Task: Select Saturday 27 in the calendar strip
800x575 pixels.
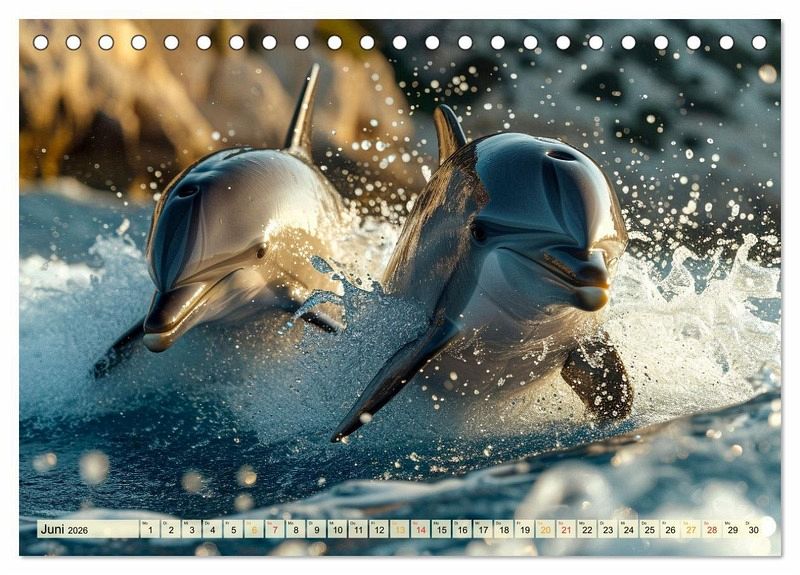Action: coord(691,529)
